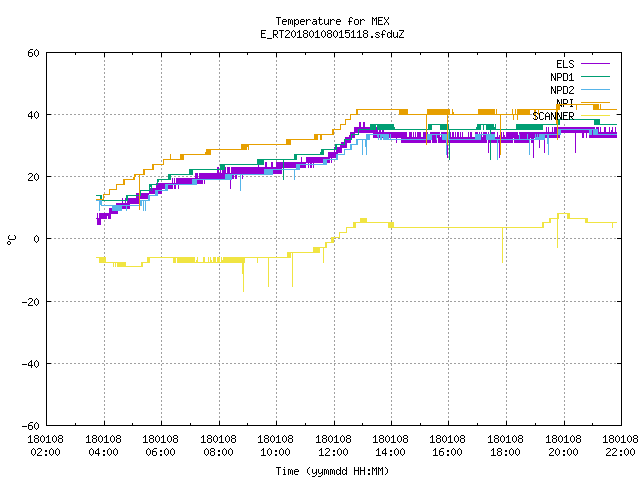Click the 'ELS' legend label
640x480 pixels.
click(565, 64)
